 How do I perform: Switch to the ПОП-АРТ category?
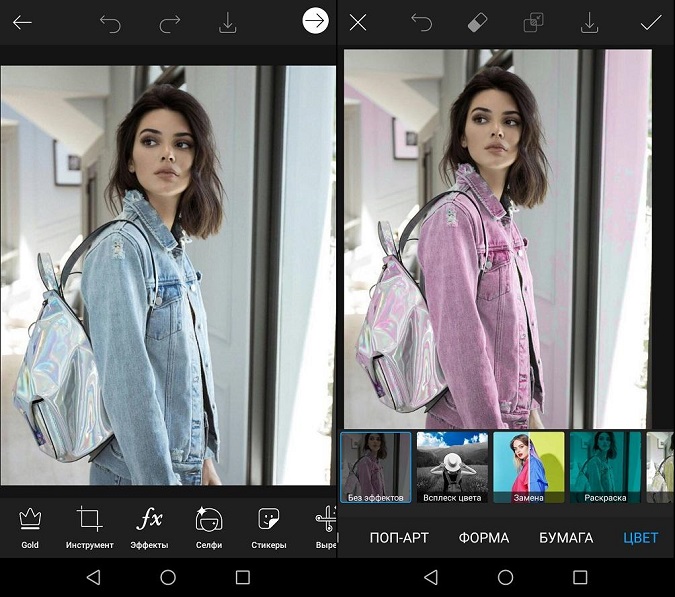(x=399, y=538)
